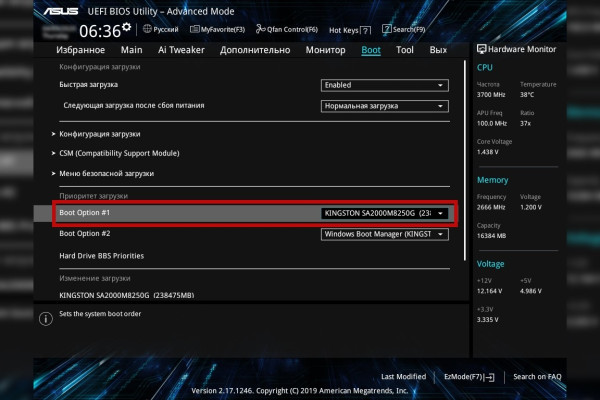The image size is (600, 400).
Task: Click the gear icon next to the clock
Action: click(126, 27)
